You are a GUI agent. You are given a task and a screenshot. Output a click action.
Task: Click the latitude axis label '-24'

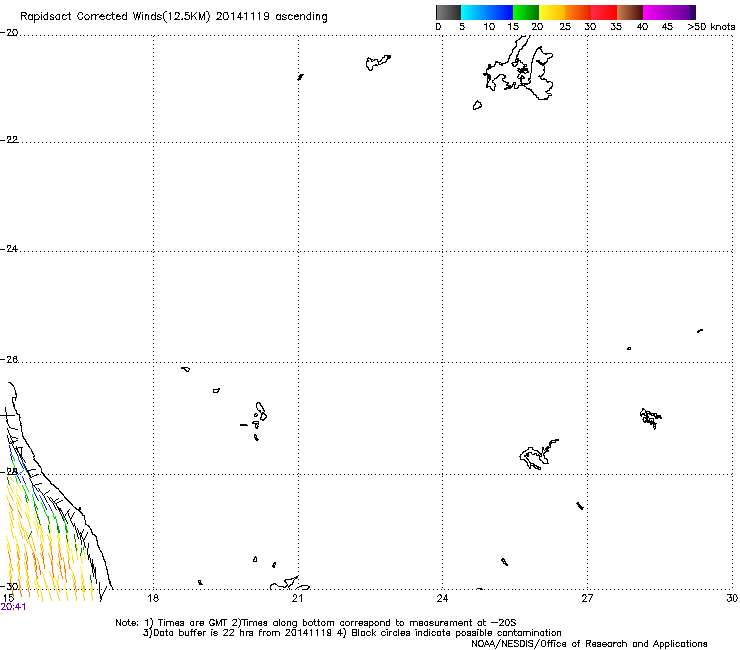[9, 249]
